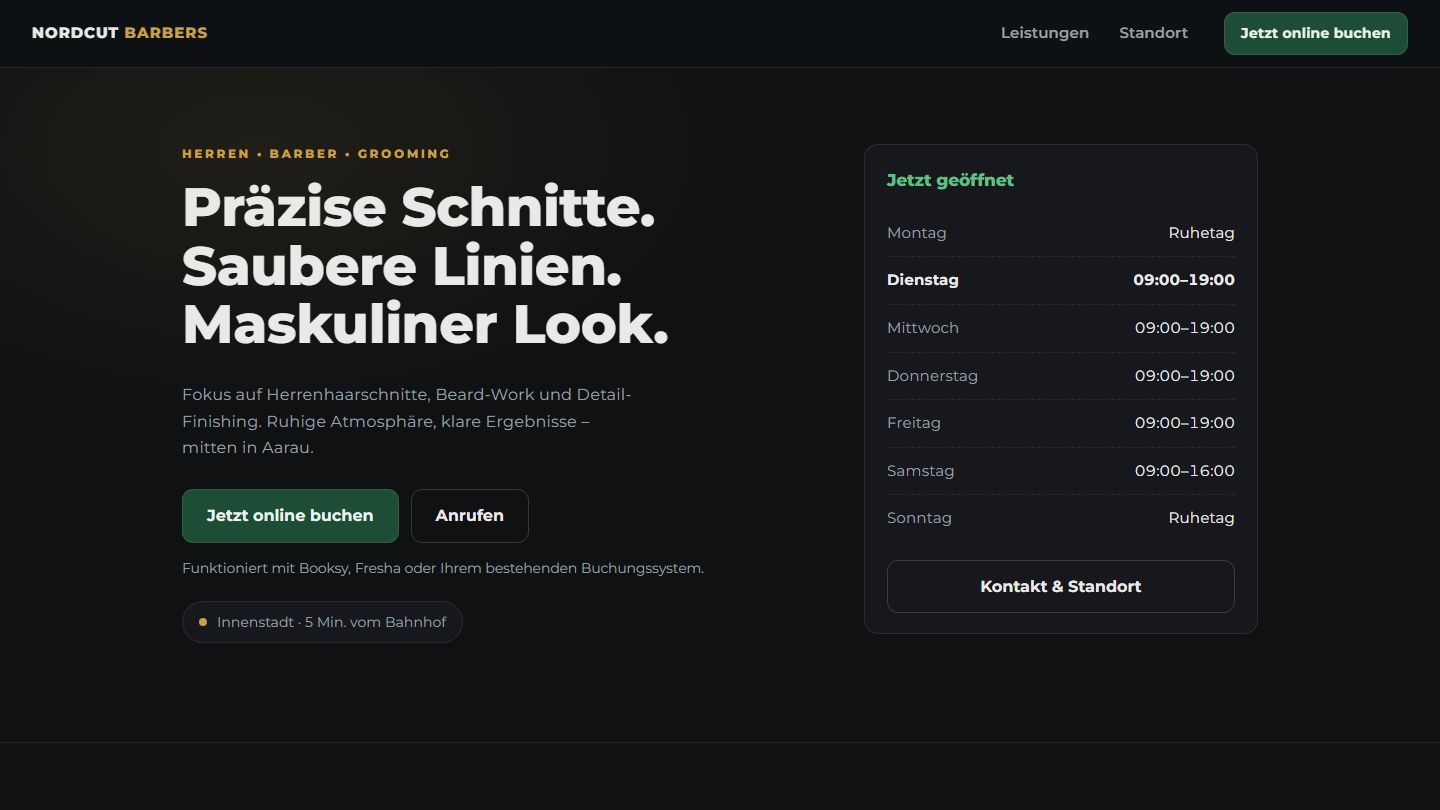Click the header Jetzt online buchen button
The image size is (1440, 810).
(x=1315, y=33)
